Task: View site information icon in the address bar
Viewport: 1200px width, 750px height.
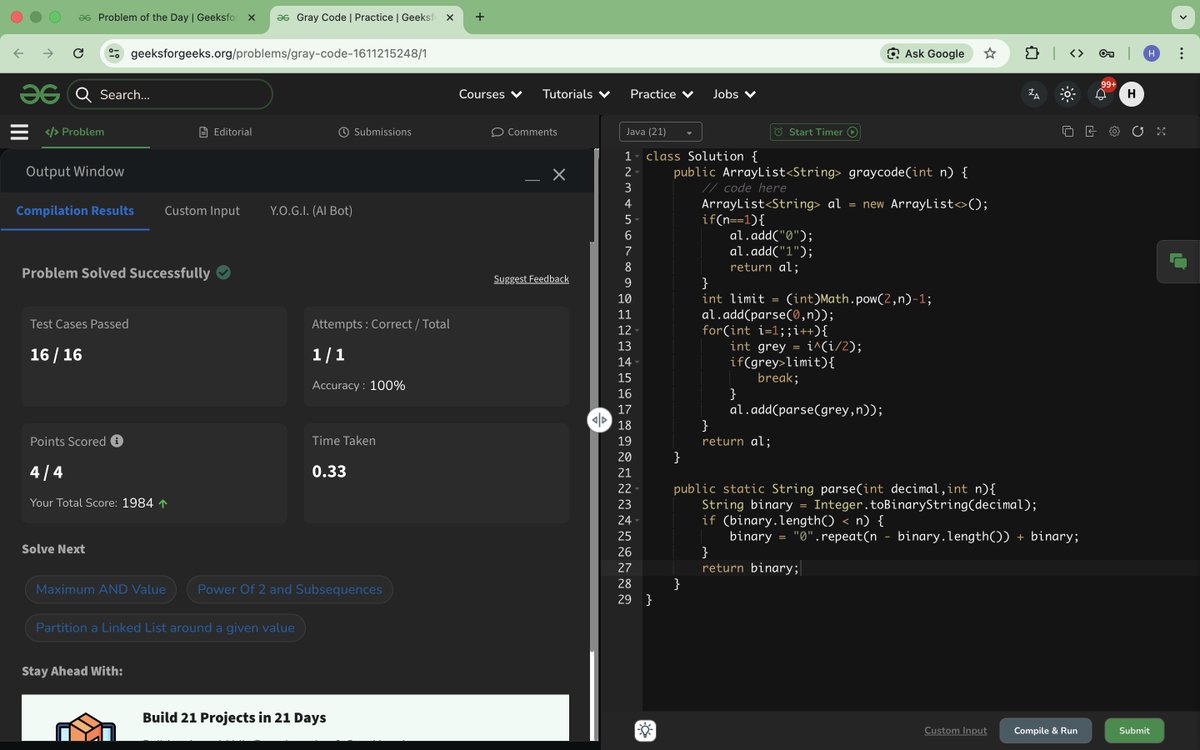Action: click(114, 53)
